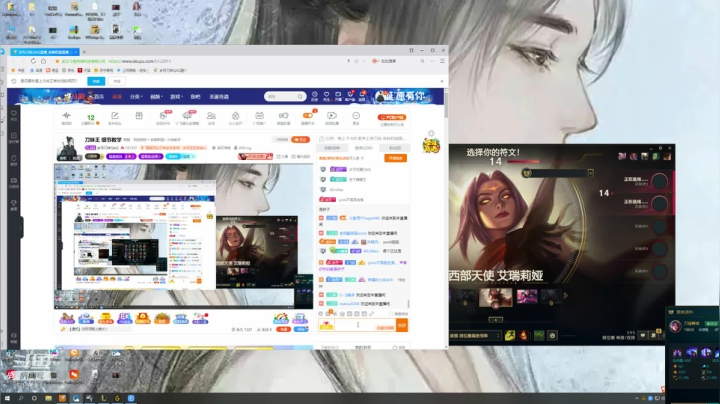Expand the 视频 dropdown in Douyu nav
The height and width of the screenshot is (404, 720).
point(156,97)
